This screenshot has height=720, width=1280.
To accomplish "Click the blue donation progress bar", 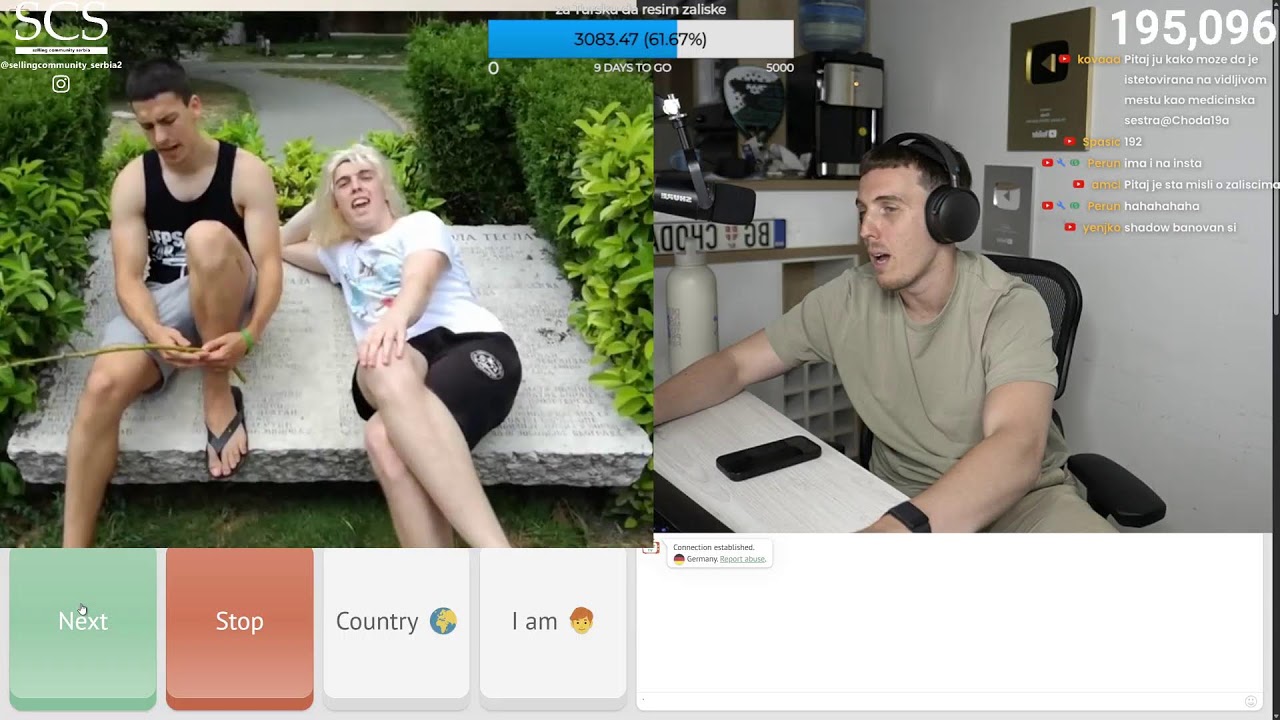I will coord(640,39).
